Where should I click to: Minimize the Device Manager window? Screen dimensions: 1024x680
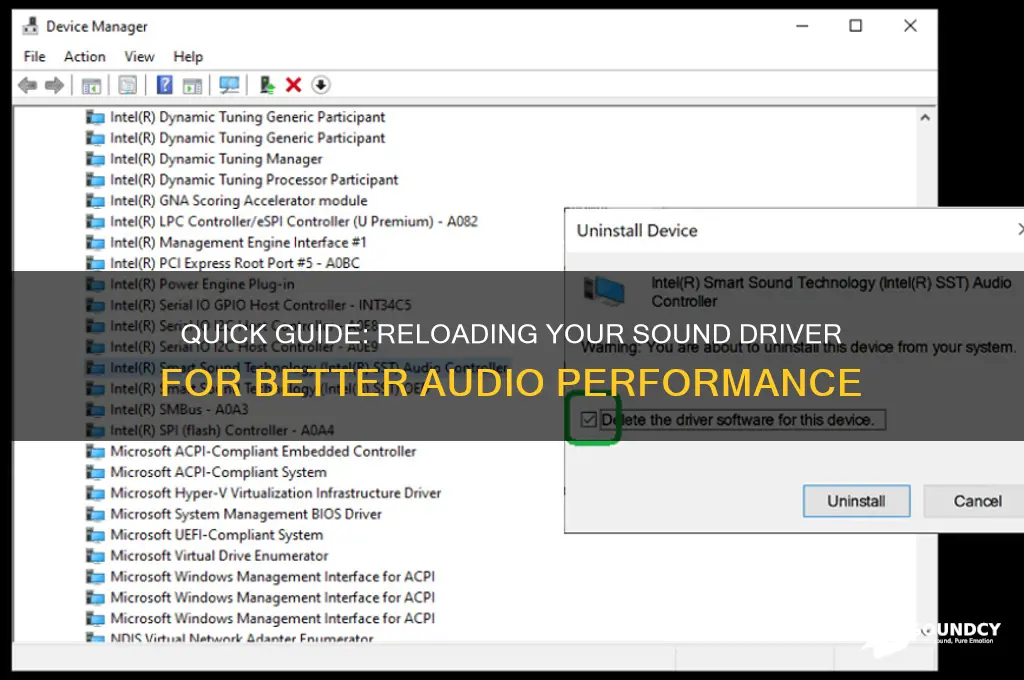(x=802, y=26)
